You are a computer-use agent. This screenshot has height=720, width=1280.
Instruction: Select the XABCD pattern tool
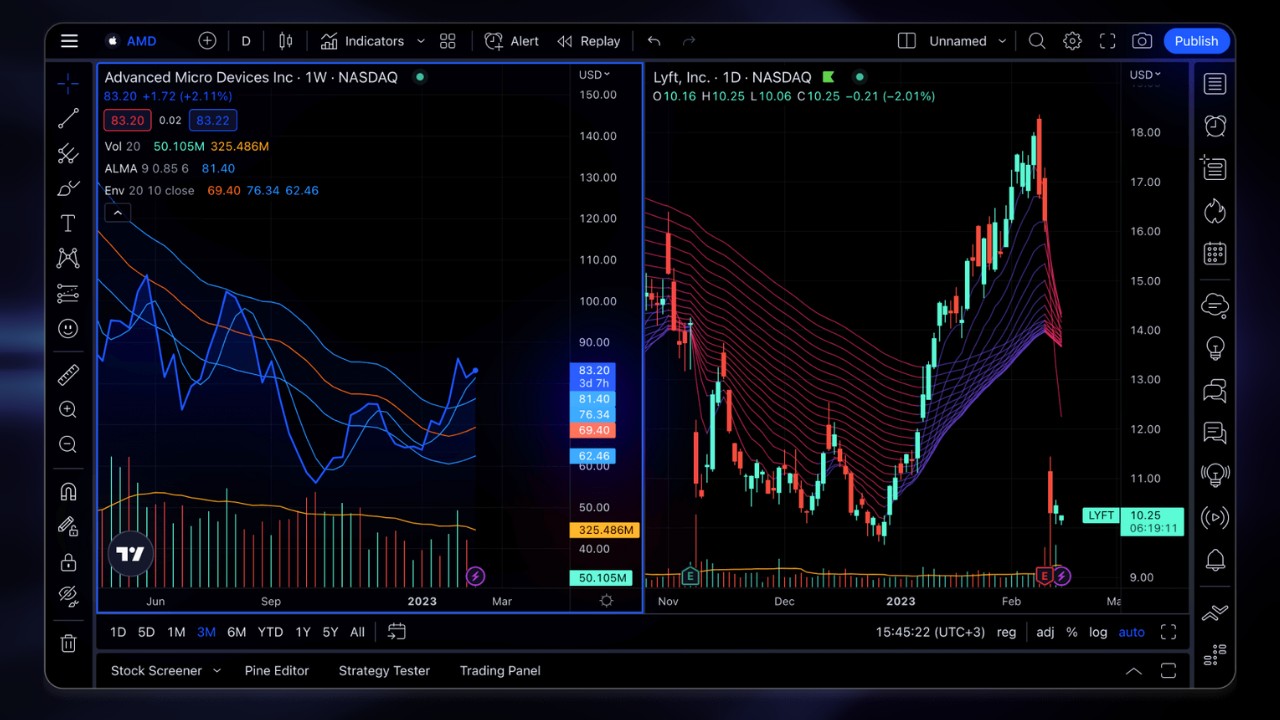tap(68, 258)
